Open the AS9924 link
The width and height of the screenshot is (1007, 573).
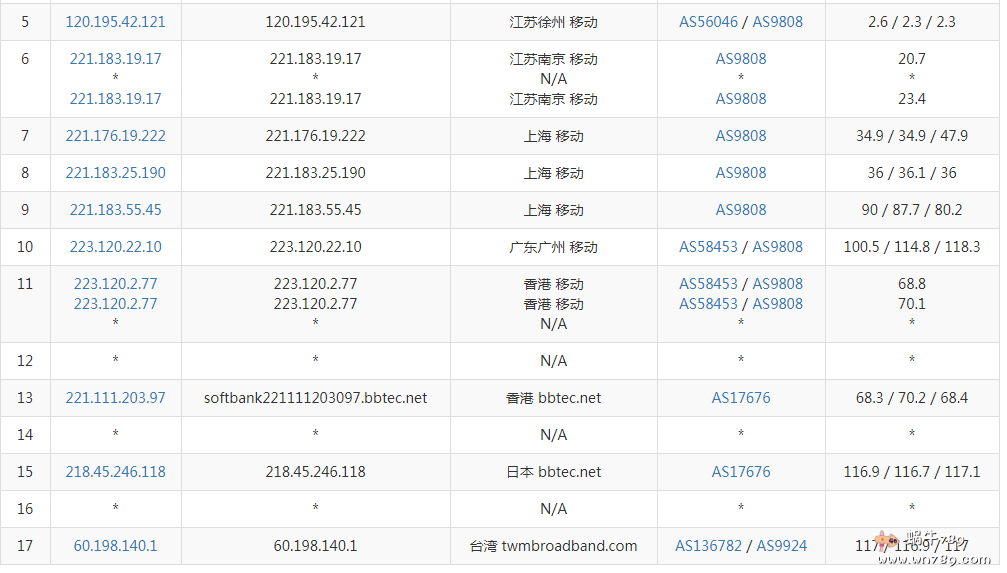point(781,546)
